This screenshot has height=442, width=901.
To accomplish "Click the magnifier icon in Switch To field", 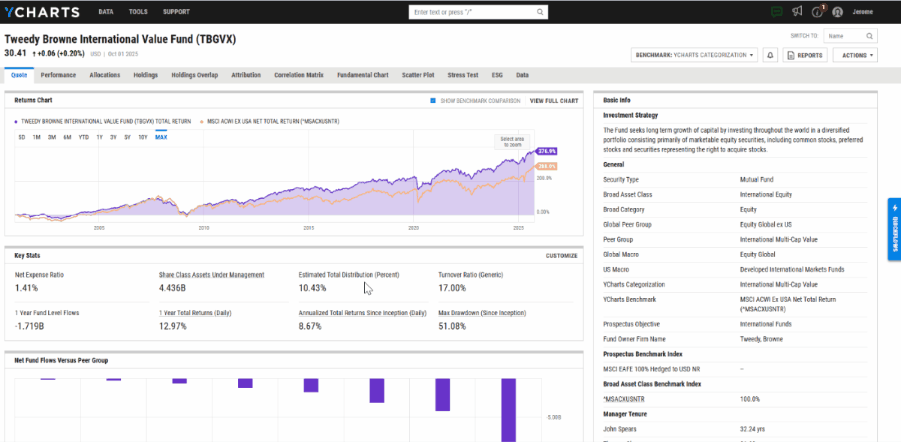I will pos(869,35).
